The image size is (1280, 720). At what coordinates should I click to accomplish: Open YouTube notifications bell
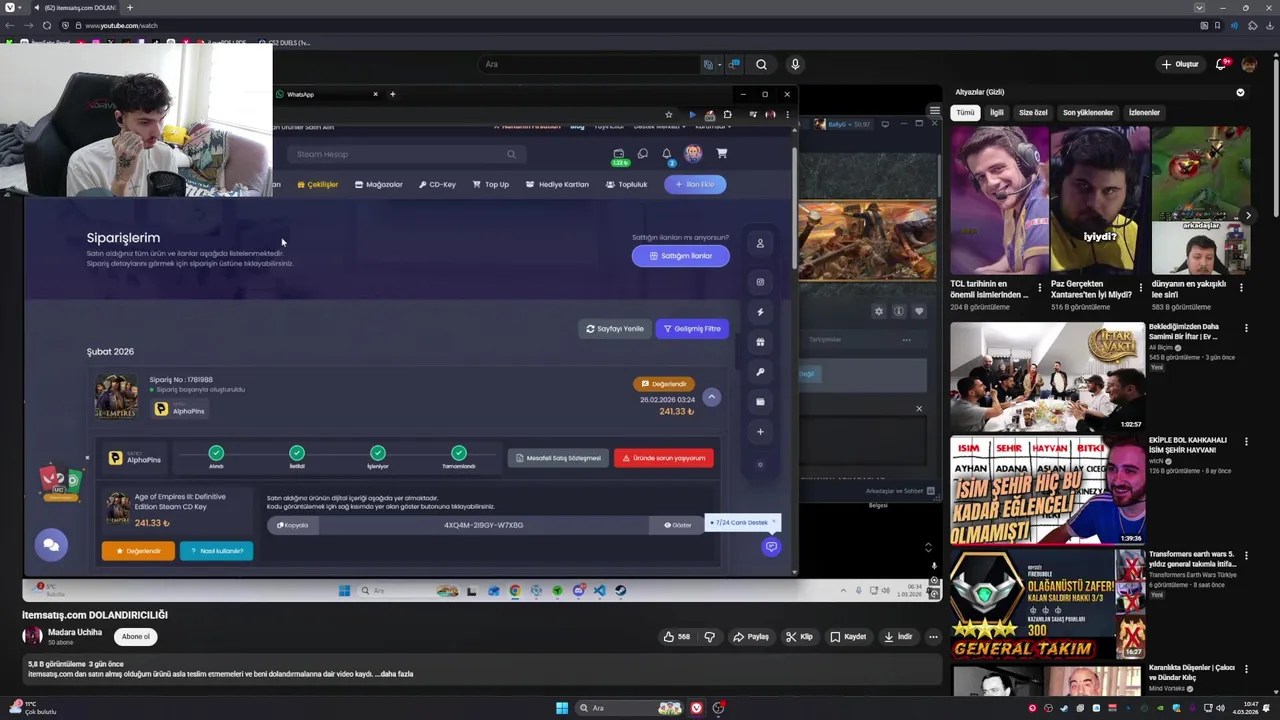pyautogui.click(x=1221, y=64)
